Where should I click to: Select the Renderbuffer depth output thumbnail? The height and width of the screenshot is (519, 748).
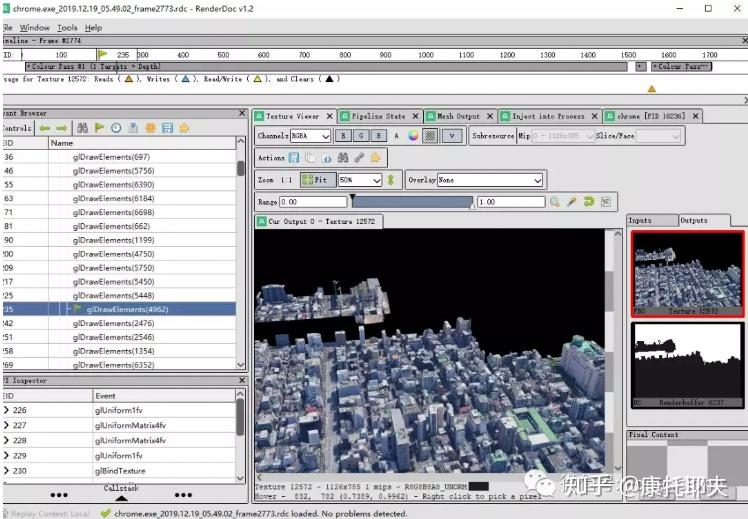[687, 365]
